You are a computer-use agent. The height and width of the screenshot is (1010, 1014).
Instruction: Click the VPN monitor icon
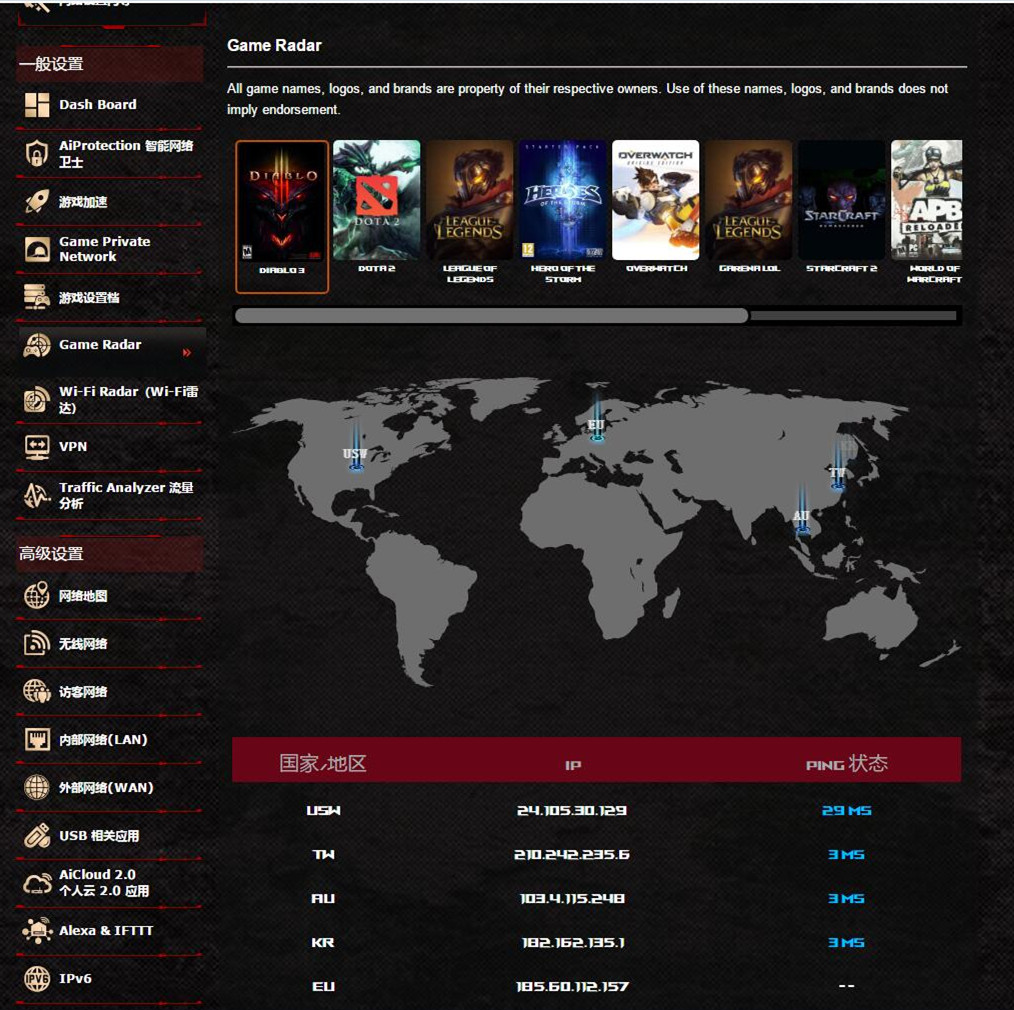tap(37, 447)
